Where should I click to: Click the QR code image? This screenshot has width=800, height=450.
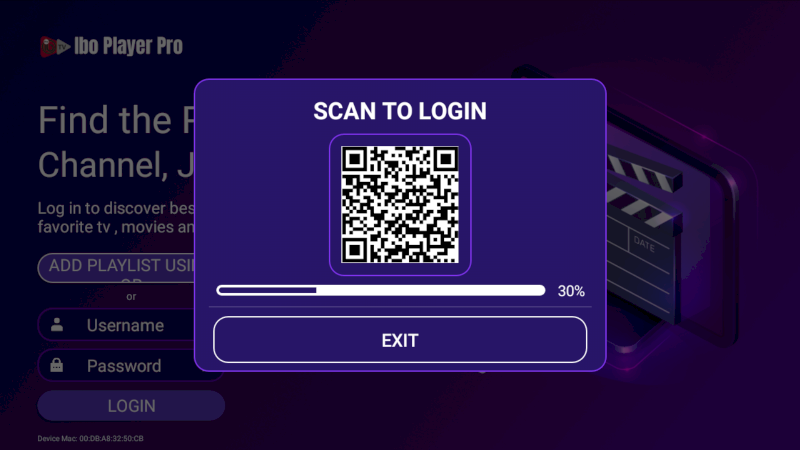tap(400, 205)
